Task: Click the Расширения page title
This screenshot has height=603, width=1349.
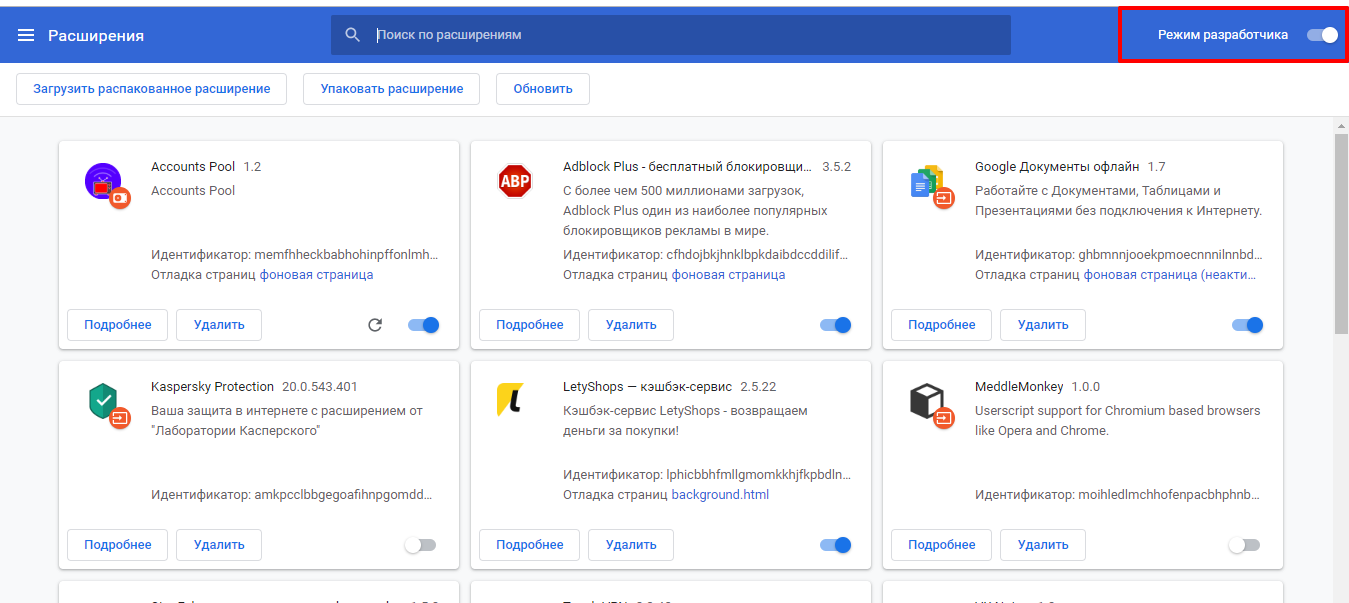Action: coord(96,35)
